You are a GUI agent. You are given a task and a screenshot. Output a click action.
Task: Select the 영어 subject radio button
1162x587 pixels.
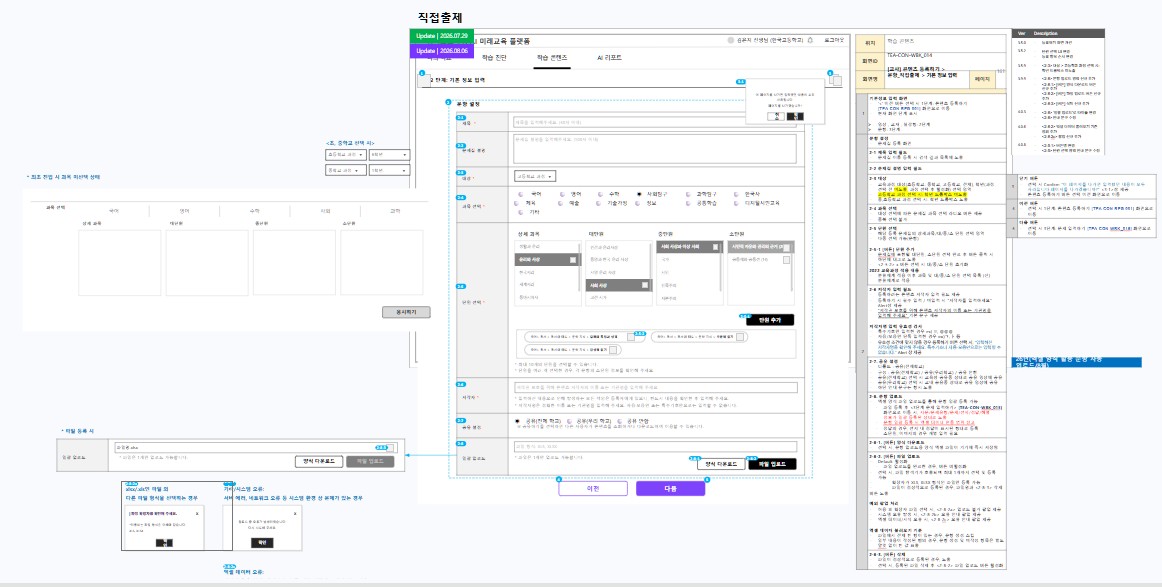pos(564,193)
